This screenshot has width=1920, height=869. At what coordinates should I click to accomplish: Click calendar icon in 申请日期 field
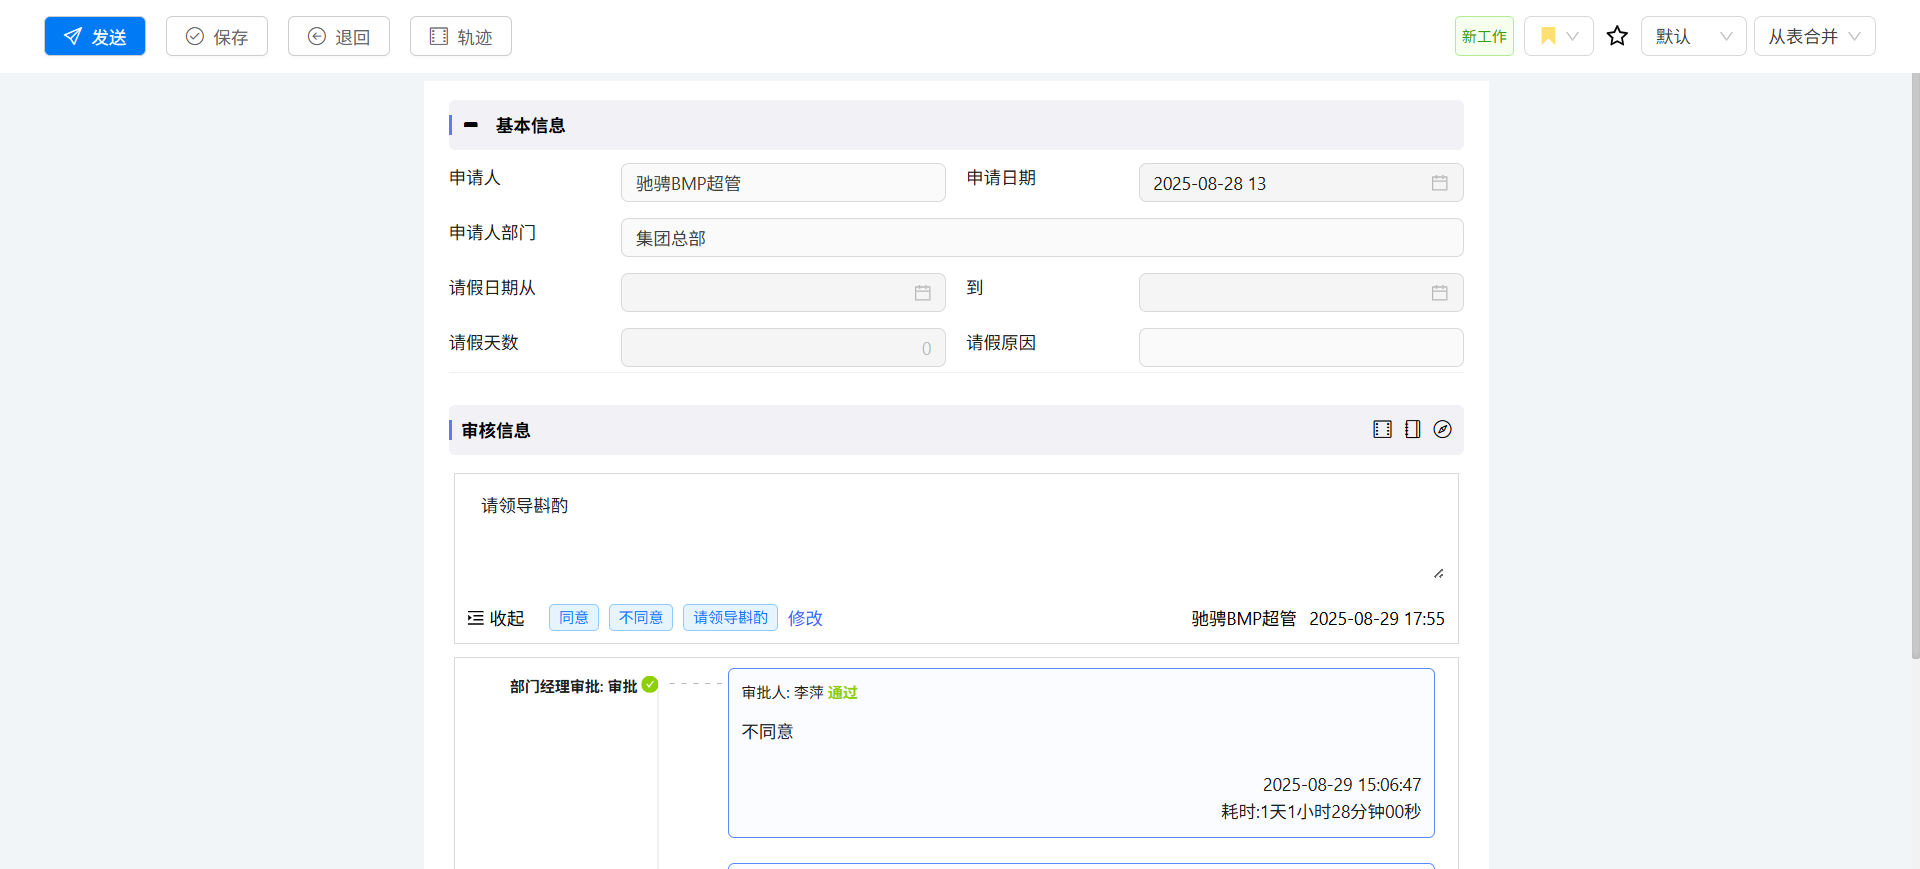coord(1439,183)
